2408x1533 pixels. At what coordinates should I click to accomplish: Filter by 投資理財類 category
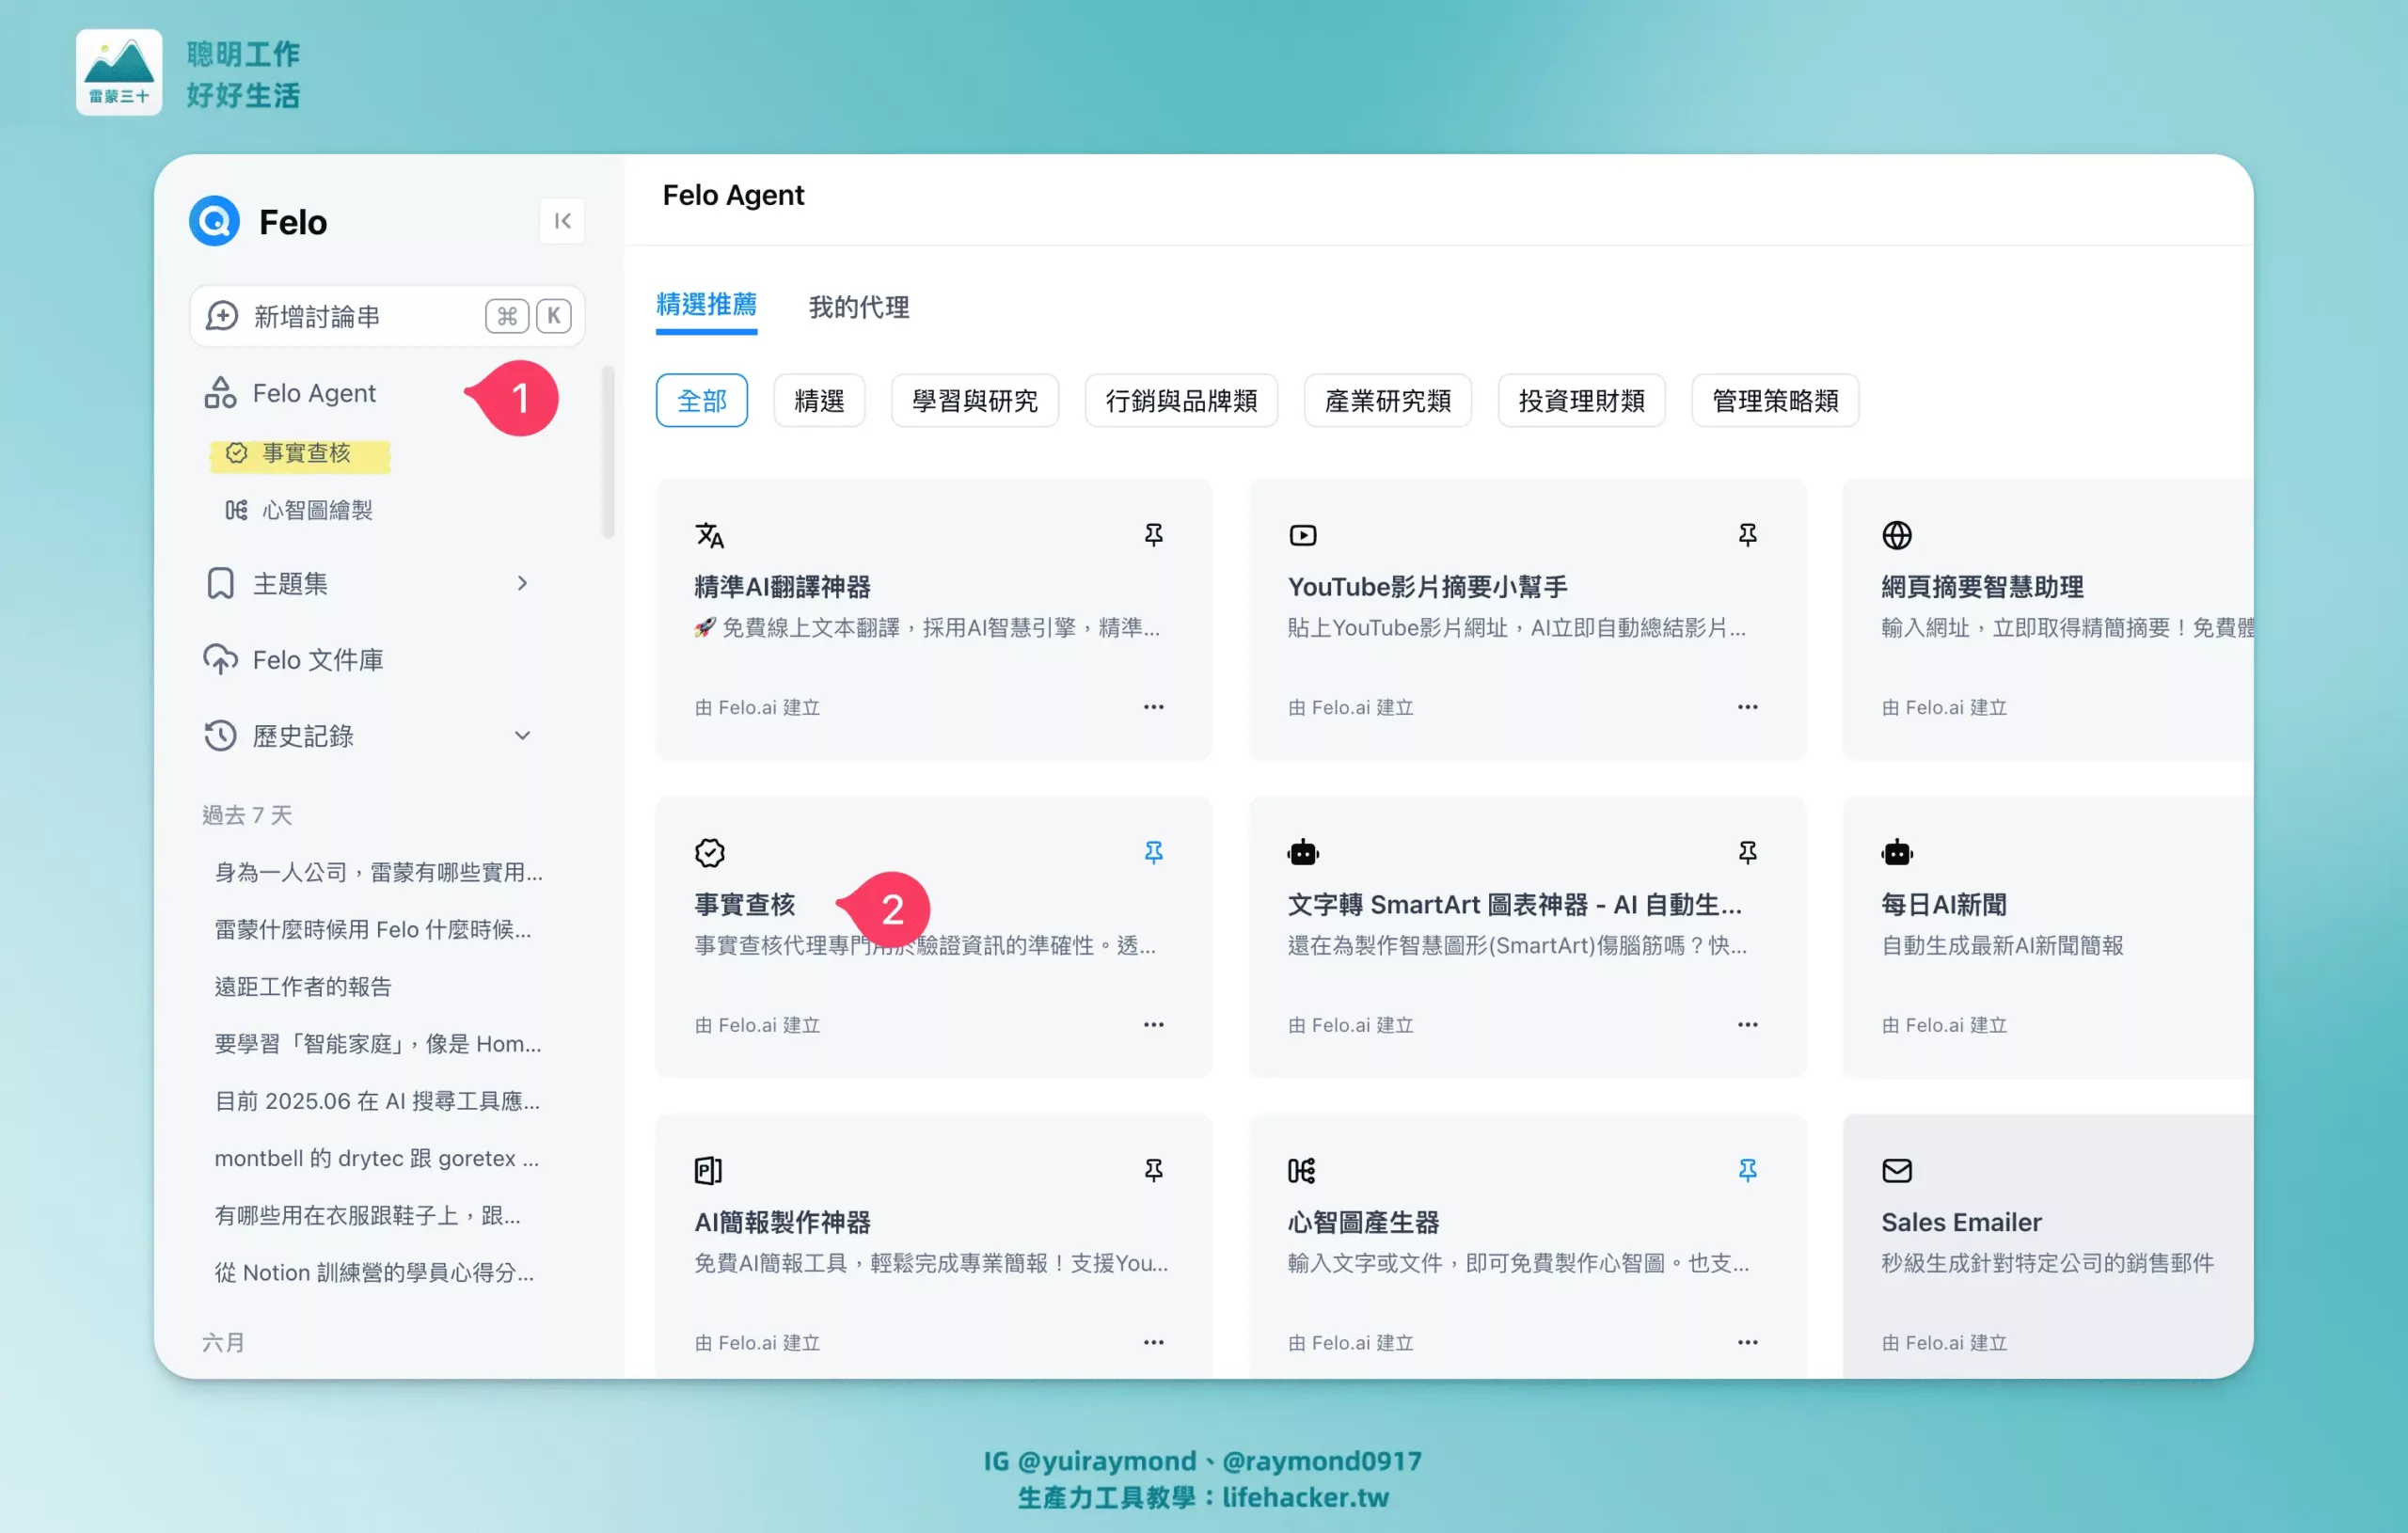pyautogui.click(x=1581, y=400)
